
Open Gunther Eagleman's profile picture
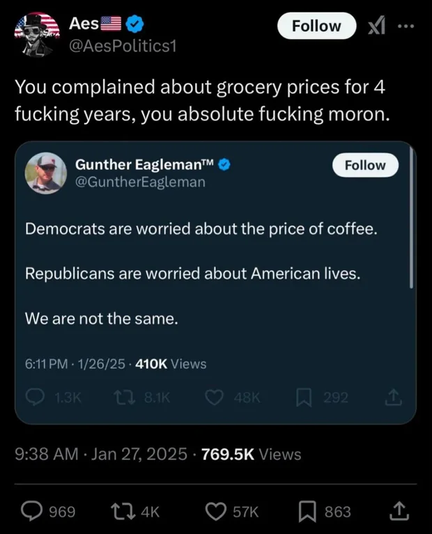coord(46,173)
